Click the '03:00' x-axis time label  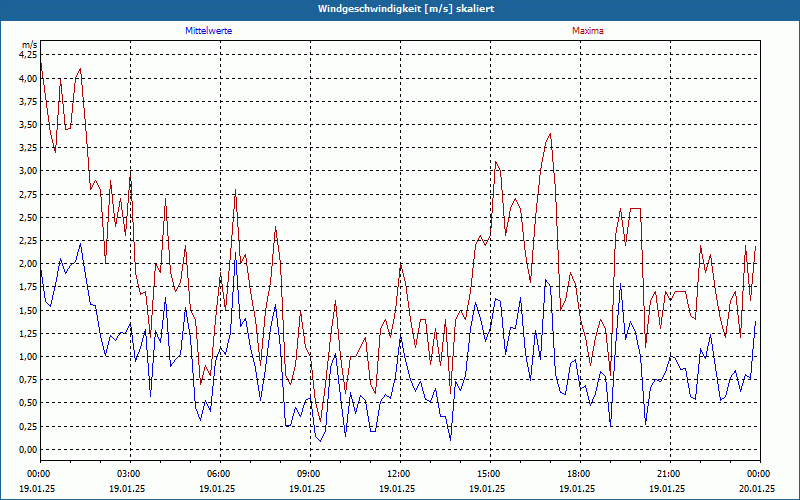[128, 473]
